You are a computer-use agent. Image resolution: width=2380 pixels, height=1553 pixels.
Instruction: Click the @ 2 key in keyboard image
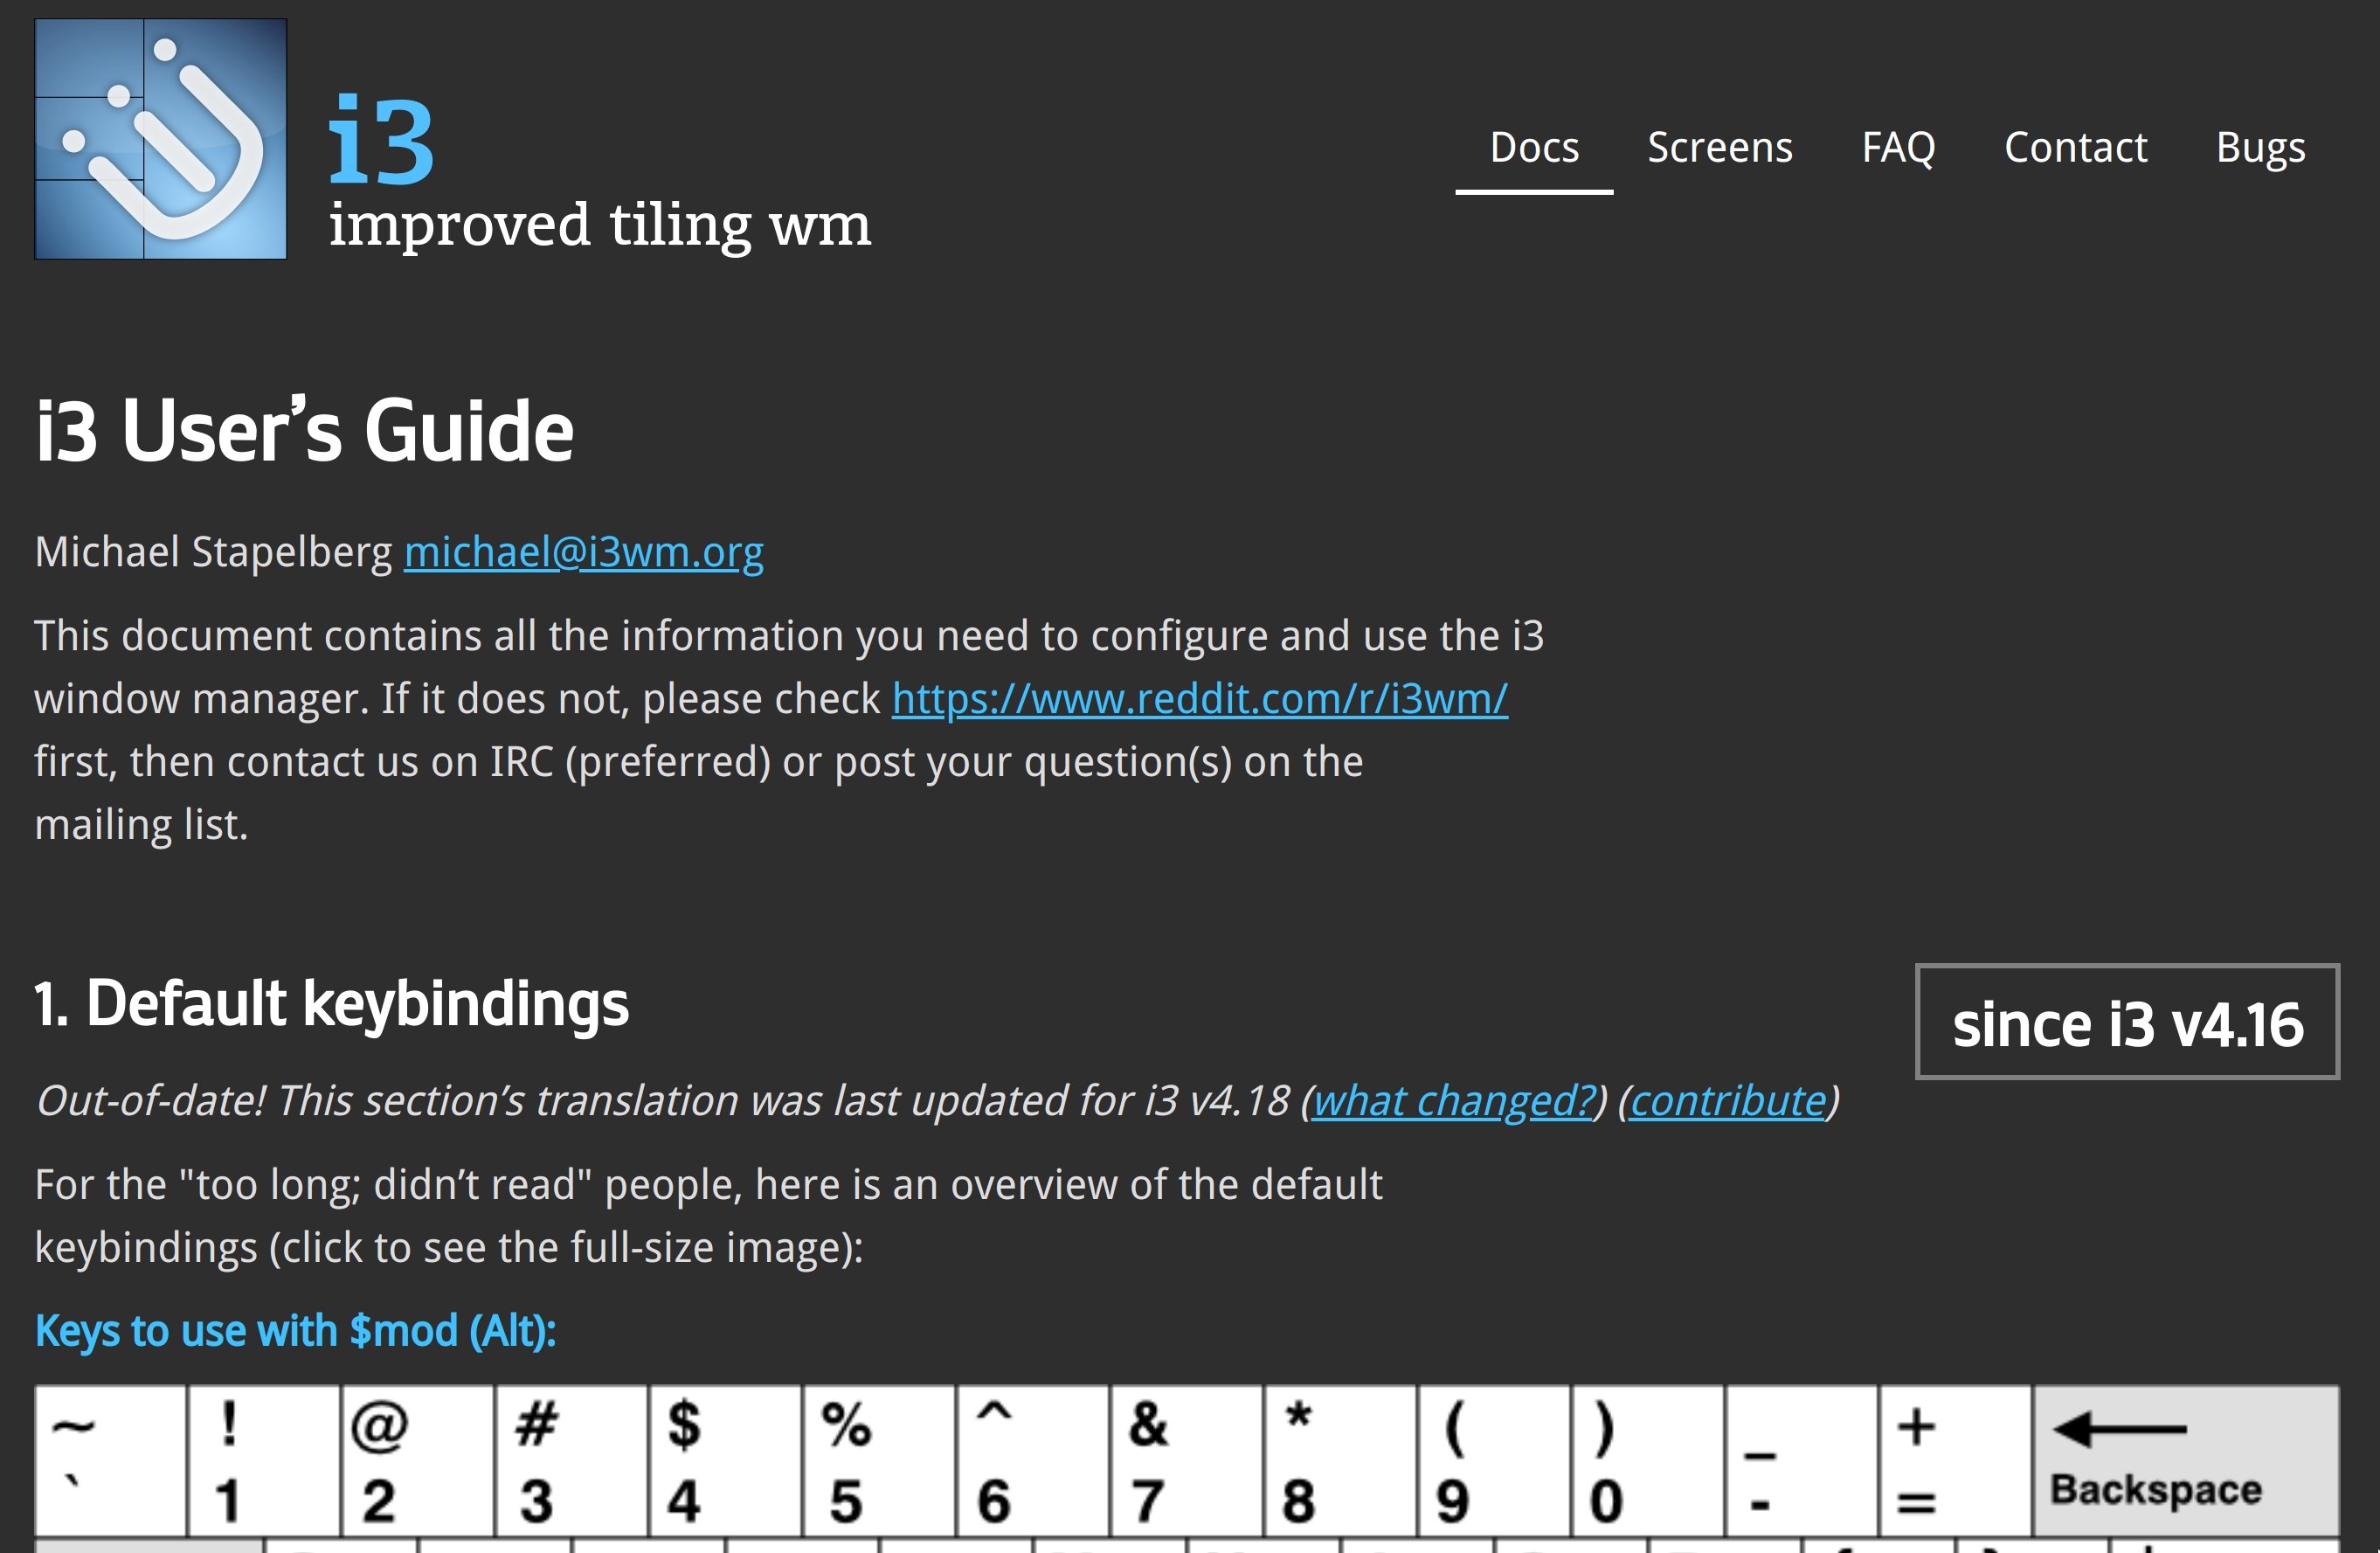pyautogui.click(x=418, y=1461)
